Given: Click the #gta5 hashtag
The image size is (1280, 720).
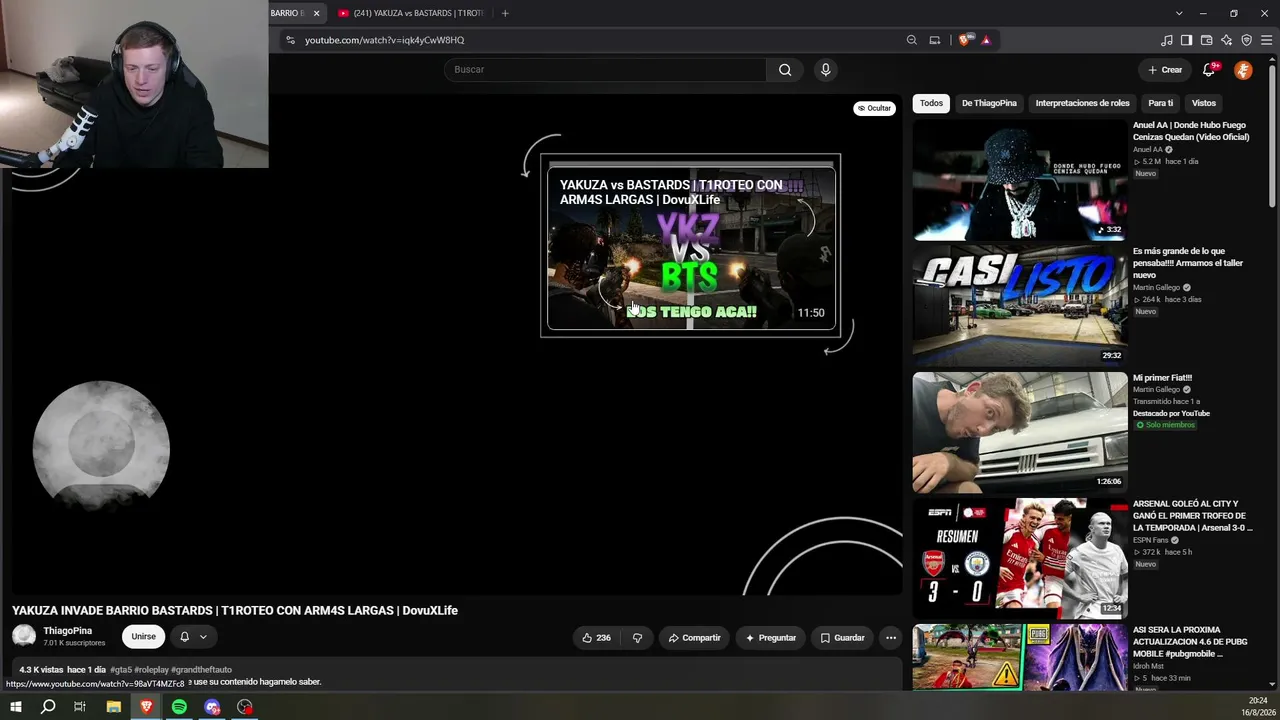Looking at the screenshot, I should pyautogui.click(x=121, y=669).
